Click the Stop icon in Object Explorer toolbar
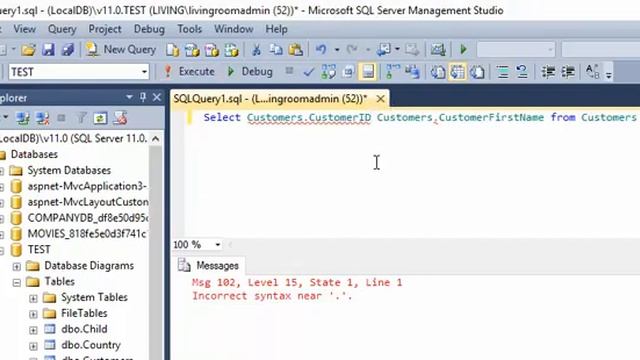 tap(62, 118)
